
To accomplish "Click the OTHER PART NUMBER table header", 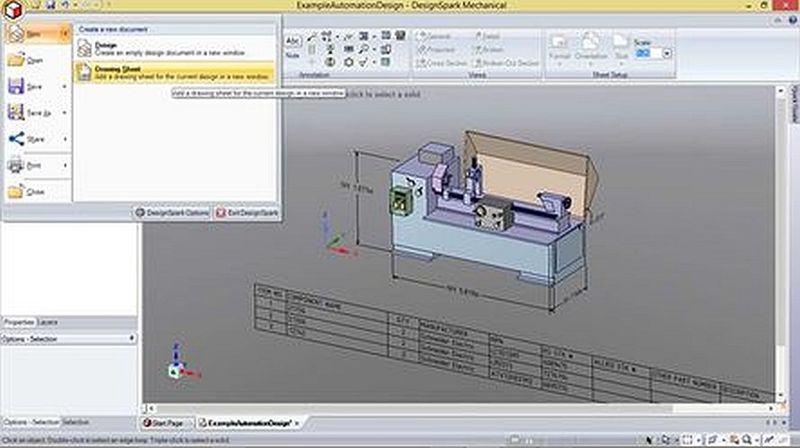I will [684, 381].
